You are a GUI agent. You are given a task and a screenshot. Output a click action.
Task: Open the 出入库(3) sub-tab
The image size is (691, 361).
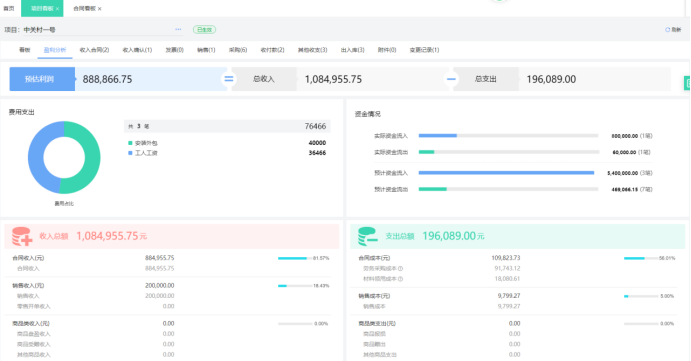coord(353,50)
